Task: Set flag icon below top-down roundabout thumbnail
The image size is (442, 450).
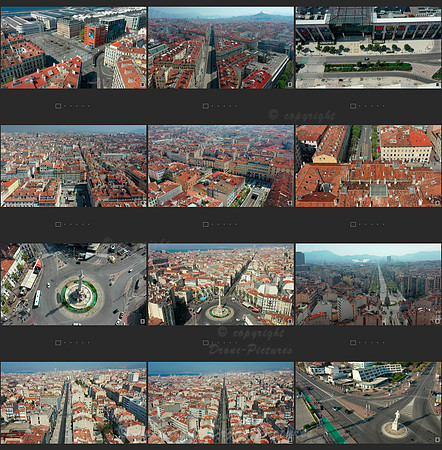Action: pos(58,342)
